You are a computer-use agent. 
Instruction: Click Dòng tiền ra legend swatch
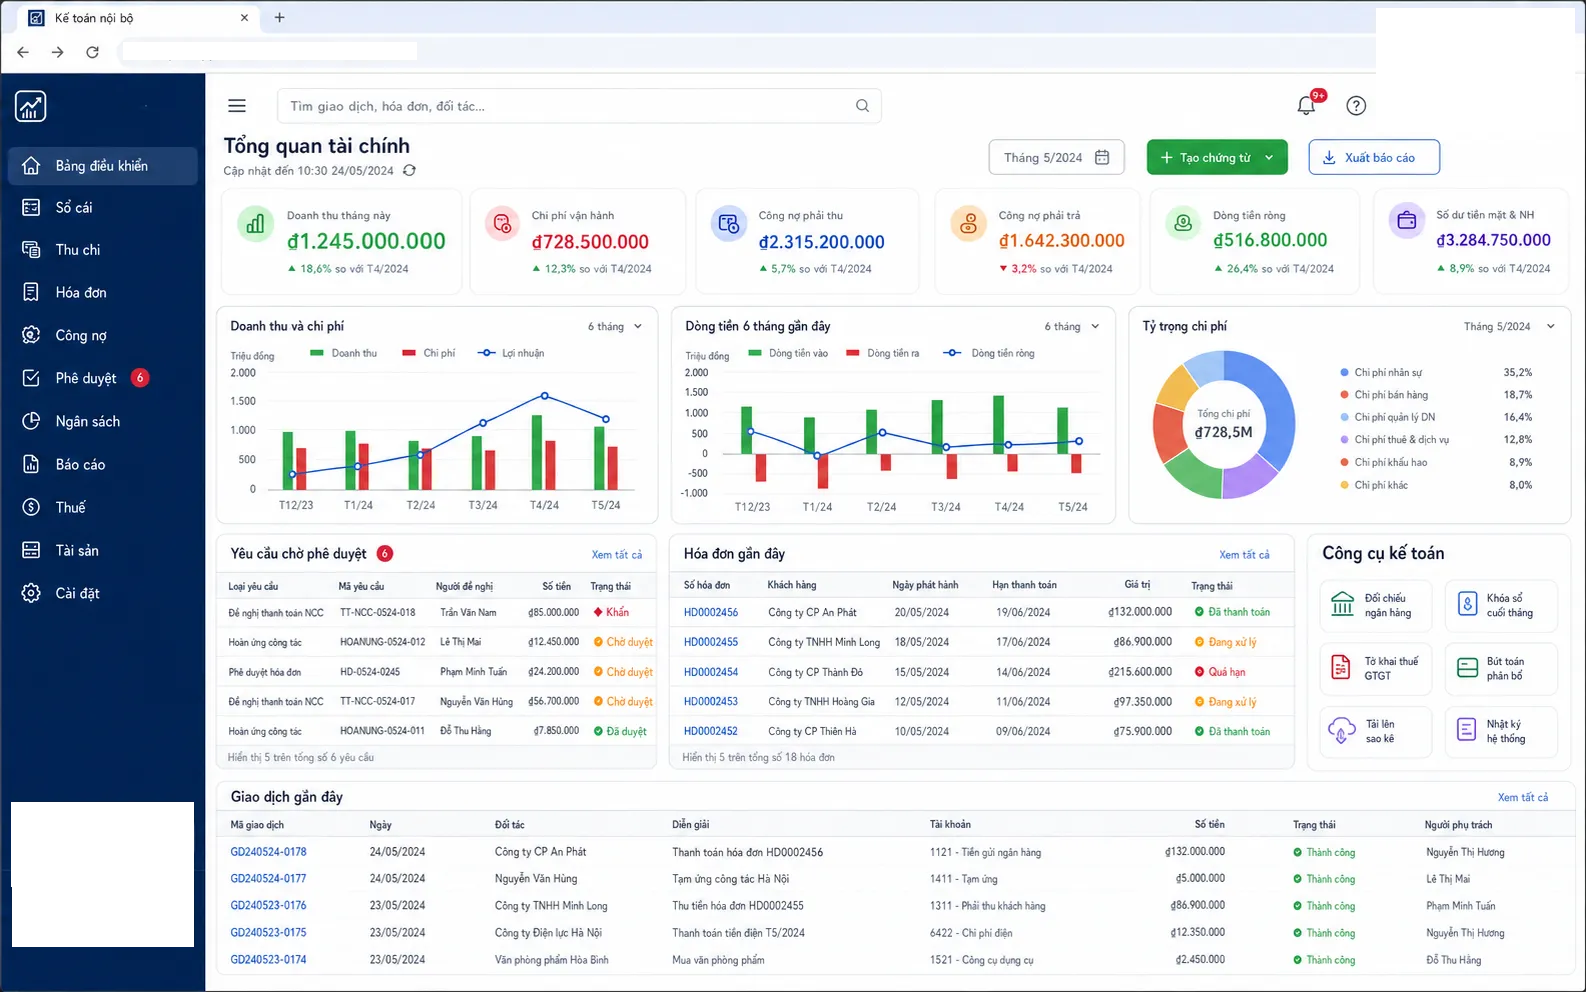(x=853, y=353)
